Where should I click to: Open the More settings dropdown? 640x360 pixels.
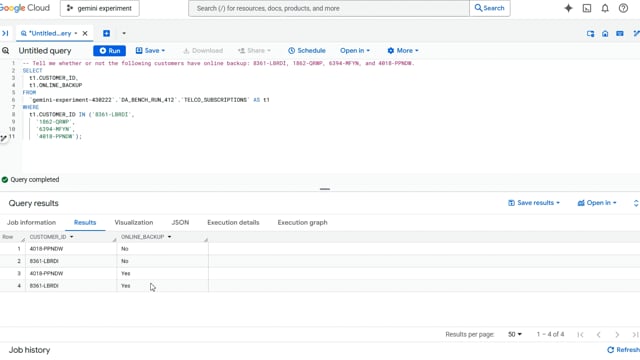pyautogui.click(x=403, y=51)
